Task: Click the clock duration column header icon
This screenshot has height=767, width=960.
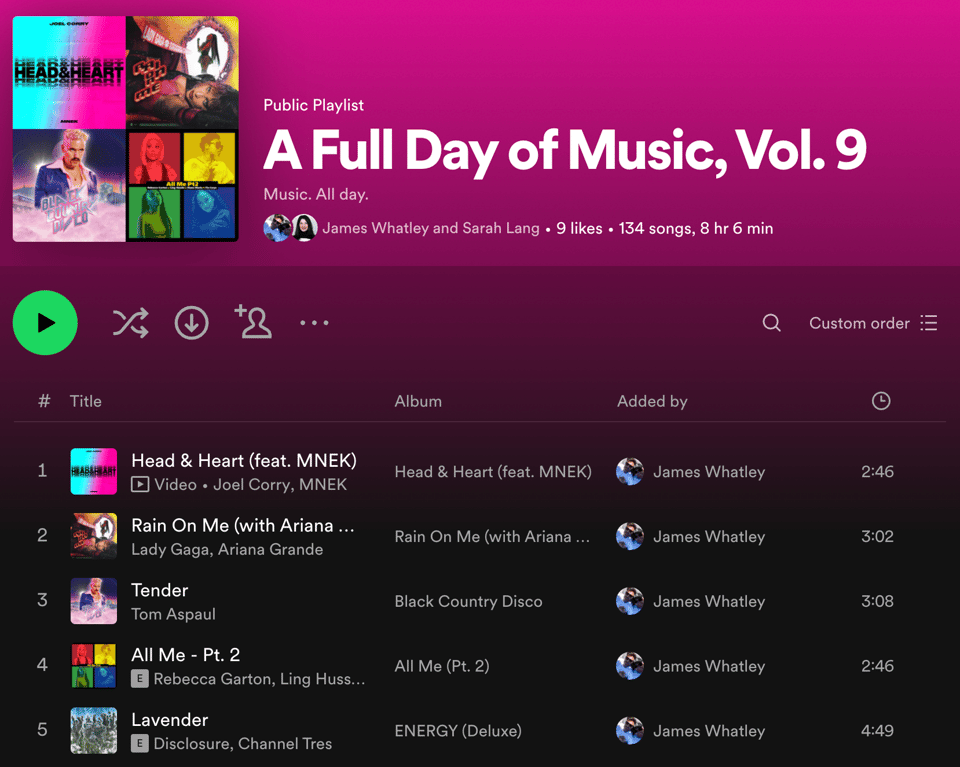Action: click(x=881, y=401)
